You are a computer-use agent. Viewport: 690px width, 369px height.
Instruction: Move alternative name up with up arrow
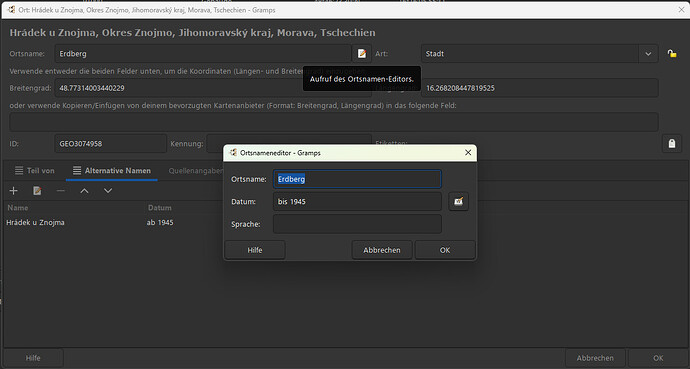[x=84, y=190]
